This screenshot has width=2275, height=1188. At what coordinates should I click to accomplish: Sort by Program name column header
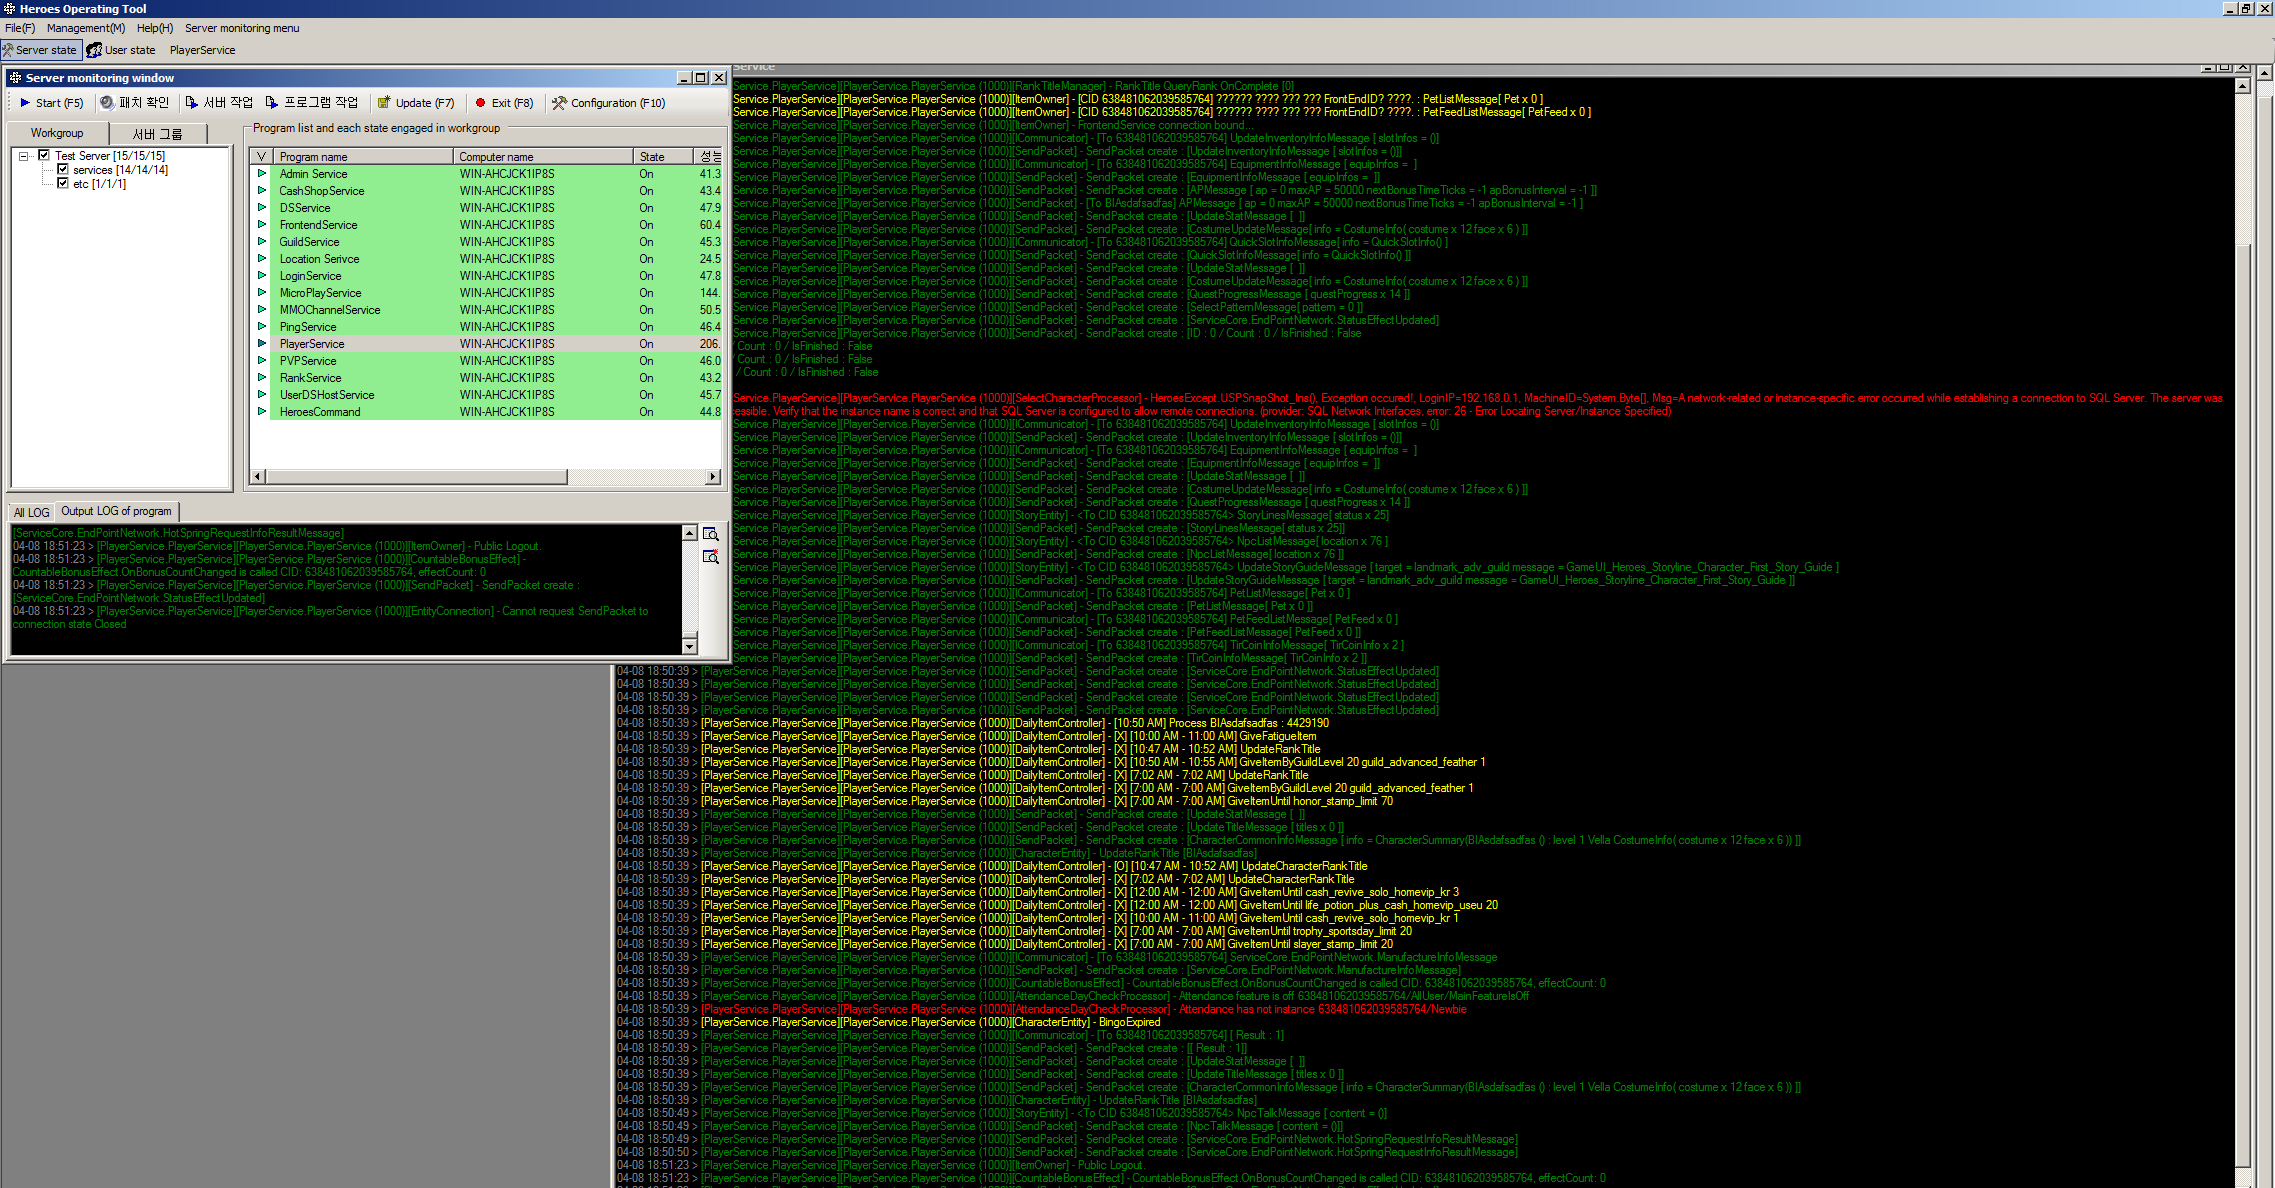362,157
